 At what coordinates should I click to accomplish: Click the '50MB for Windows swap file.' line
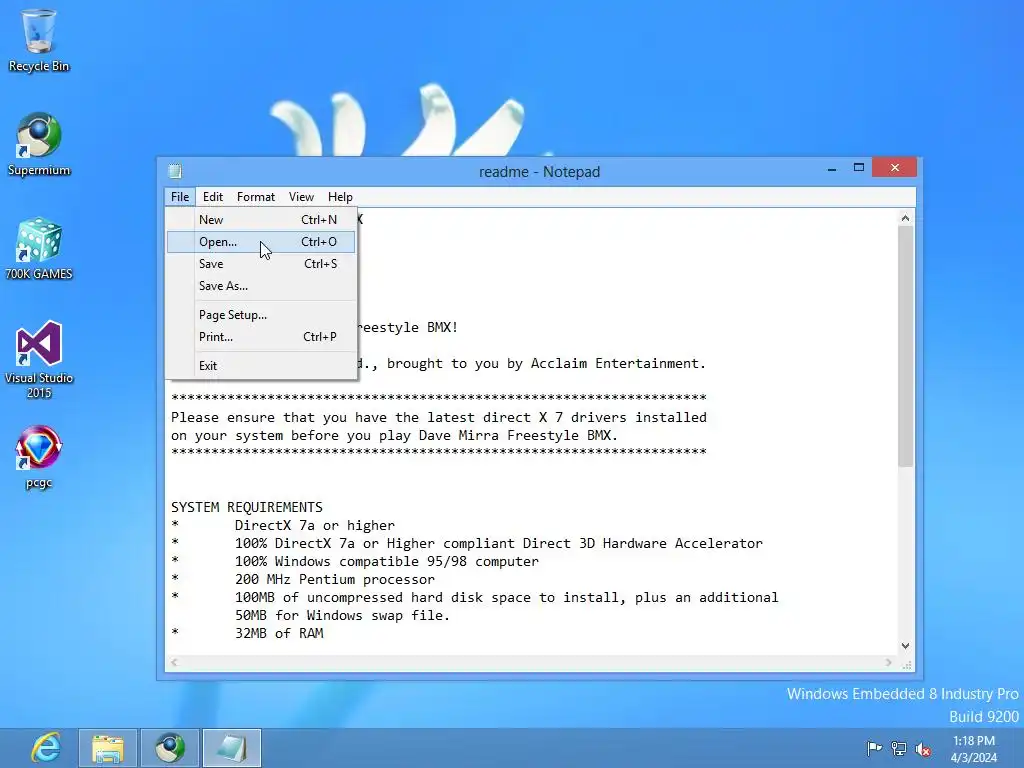(x=342, y=615)
